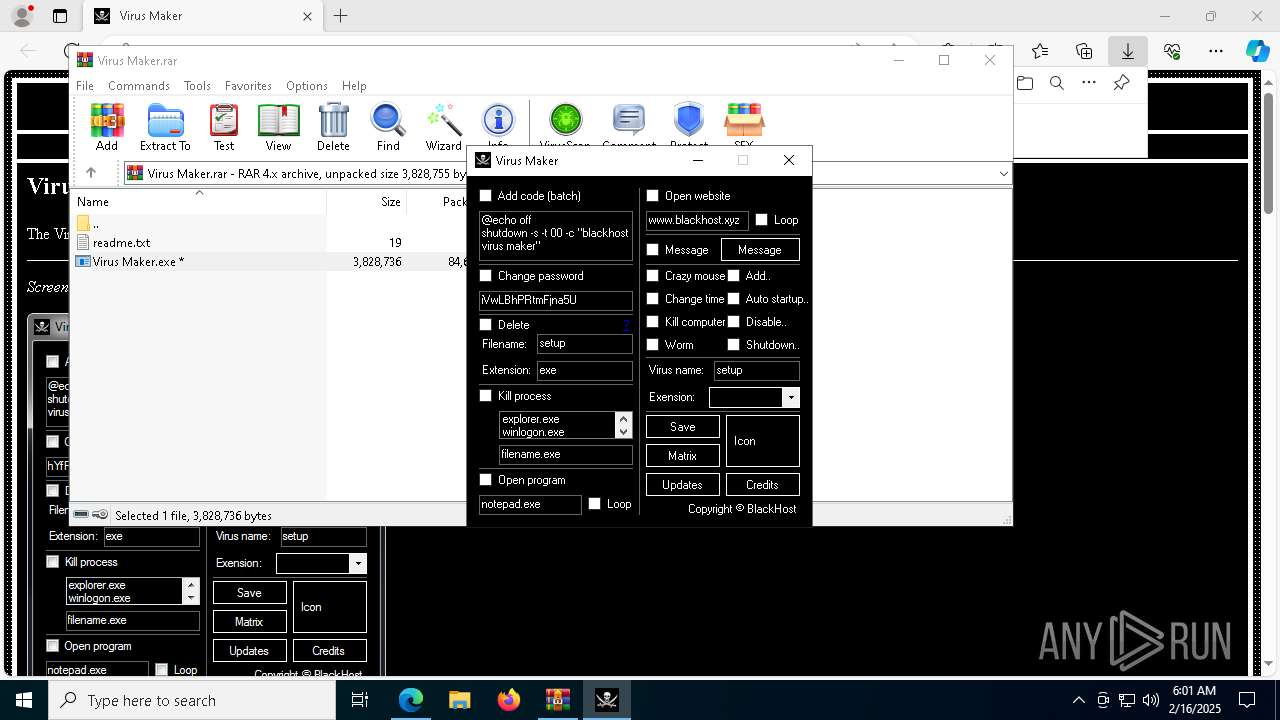Toggle Kill process checkbox in Virus Maker dialog

486,396
